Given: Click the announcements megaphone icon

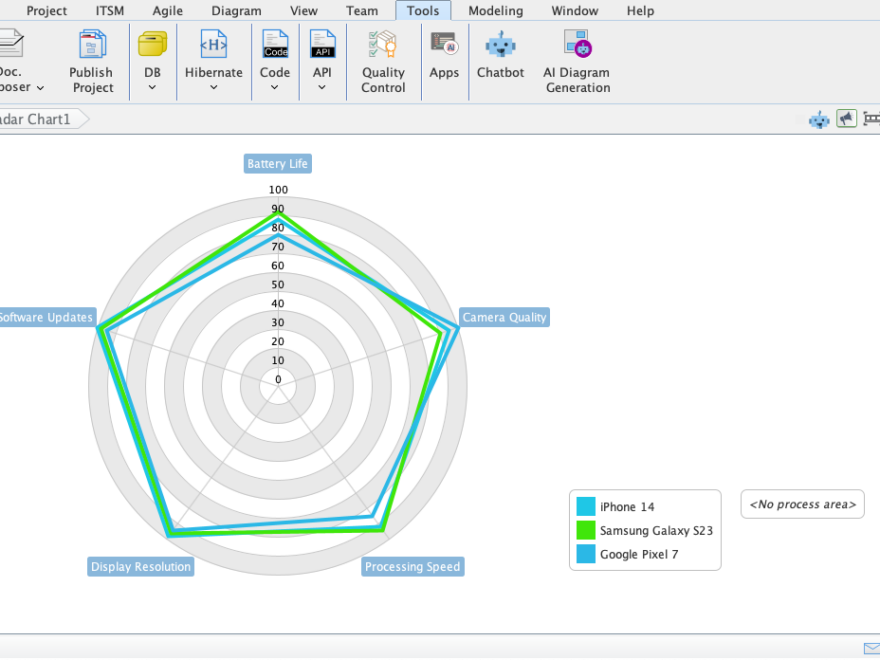Looking at the screenshot, I should coord(846,118).
